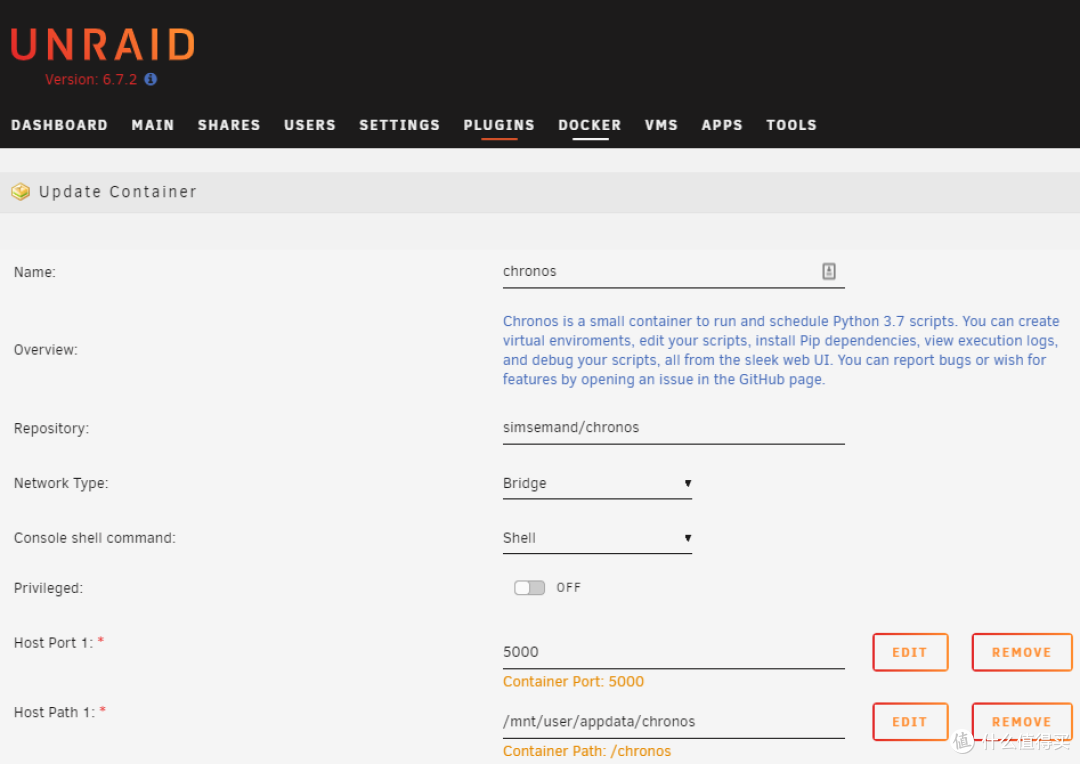1080x764 pixels.
Task: Open the Console shell command dropdown
Action: pos(597,538)
